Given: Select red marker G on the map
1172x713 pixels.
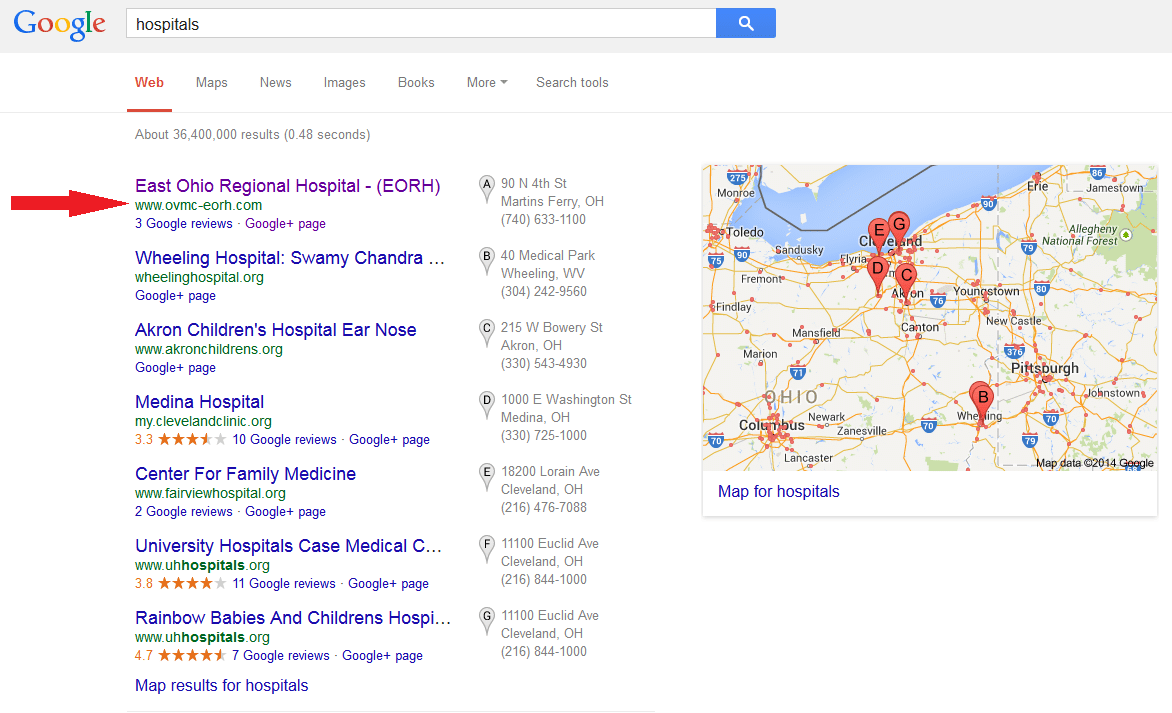Looking at the screenshot, I should [x=899, y=226].
